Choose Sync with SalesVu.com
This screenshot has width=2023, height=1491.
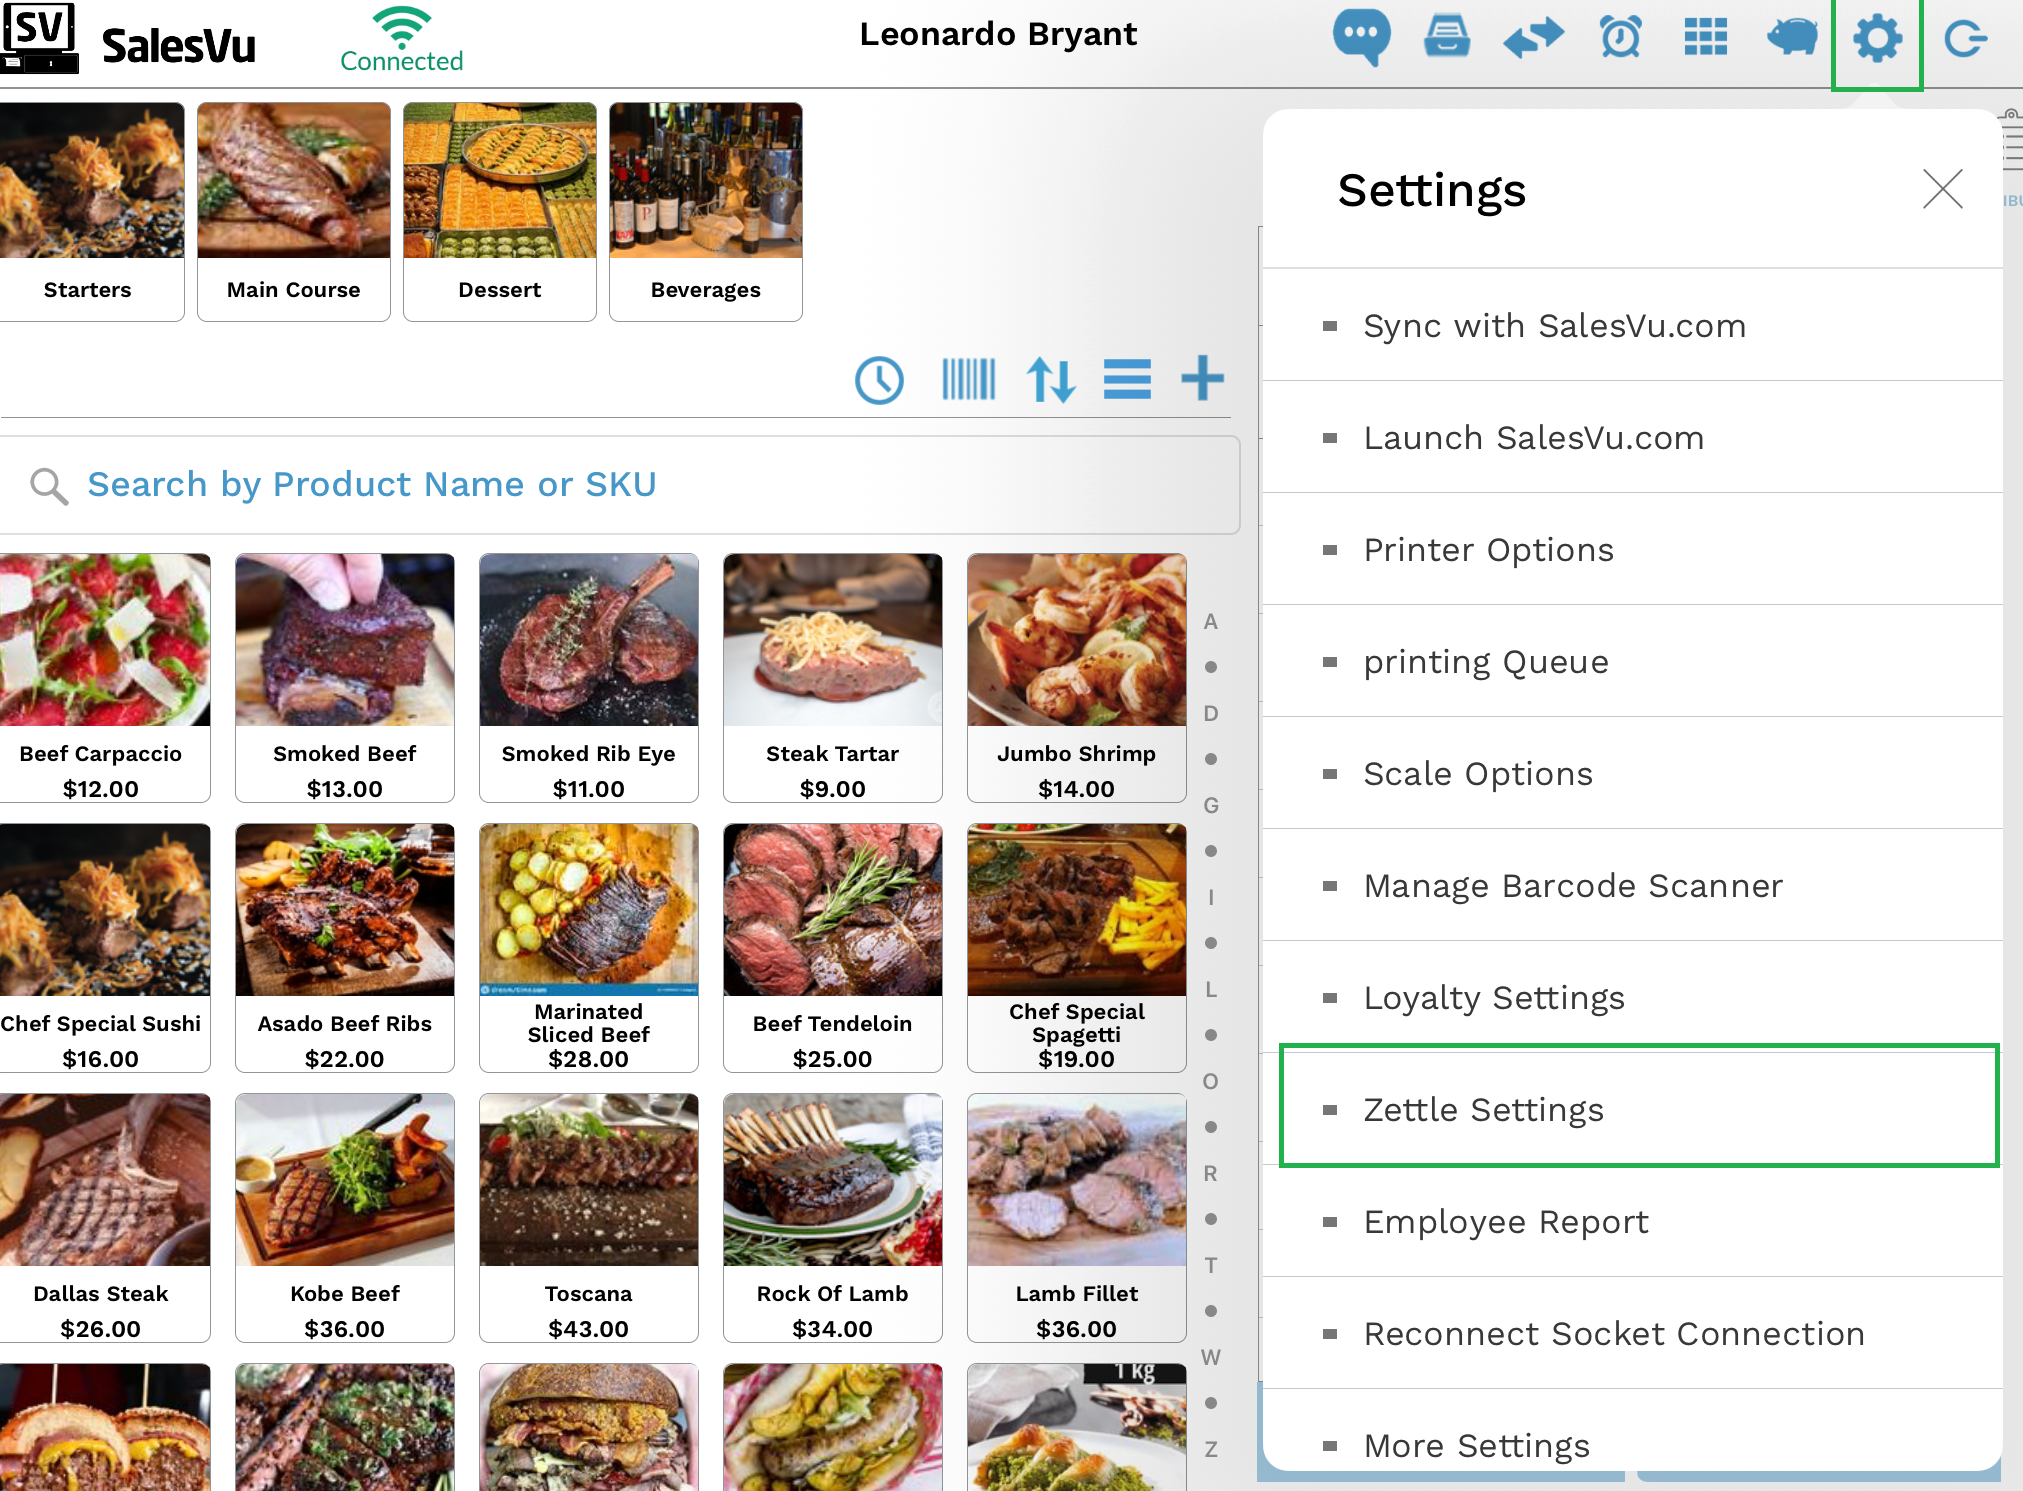pos(1554,326)
